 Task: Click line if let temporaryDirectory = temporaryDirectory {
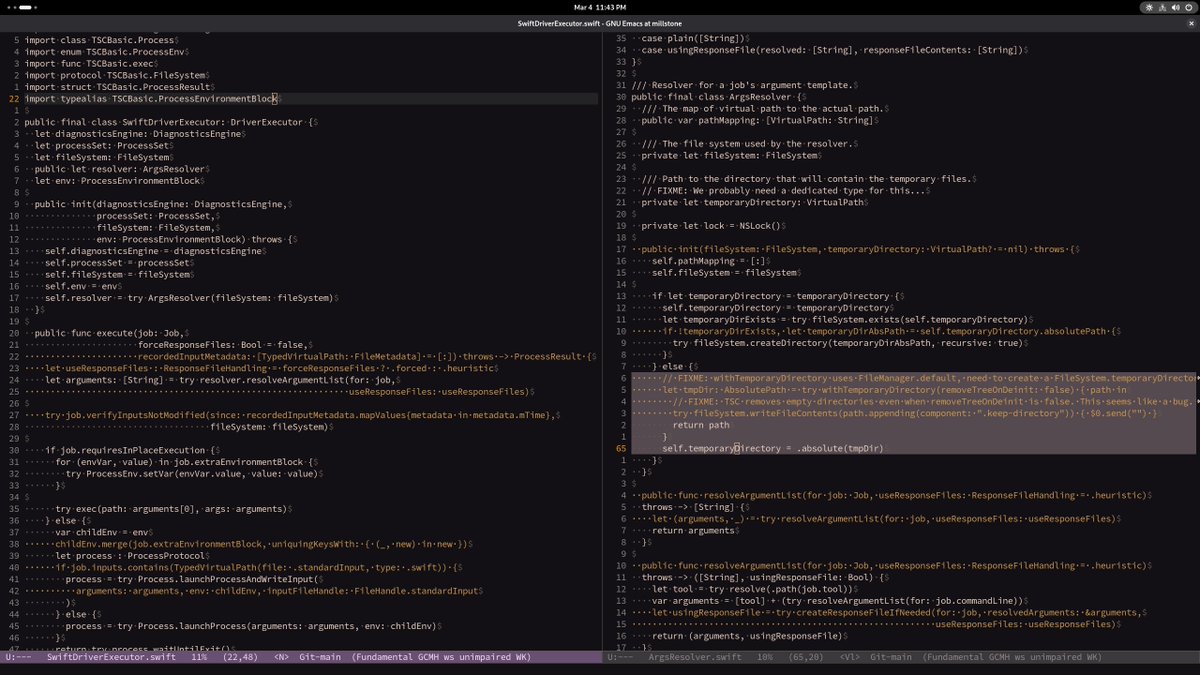[x=779, y=296]
